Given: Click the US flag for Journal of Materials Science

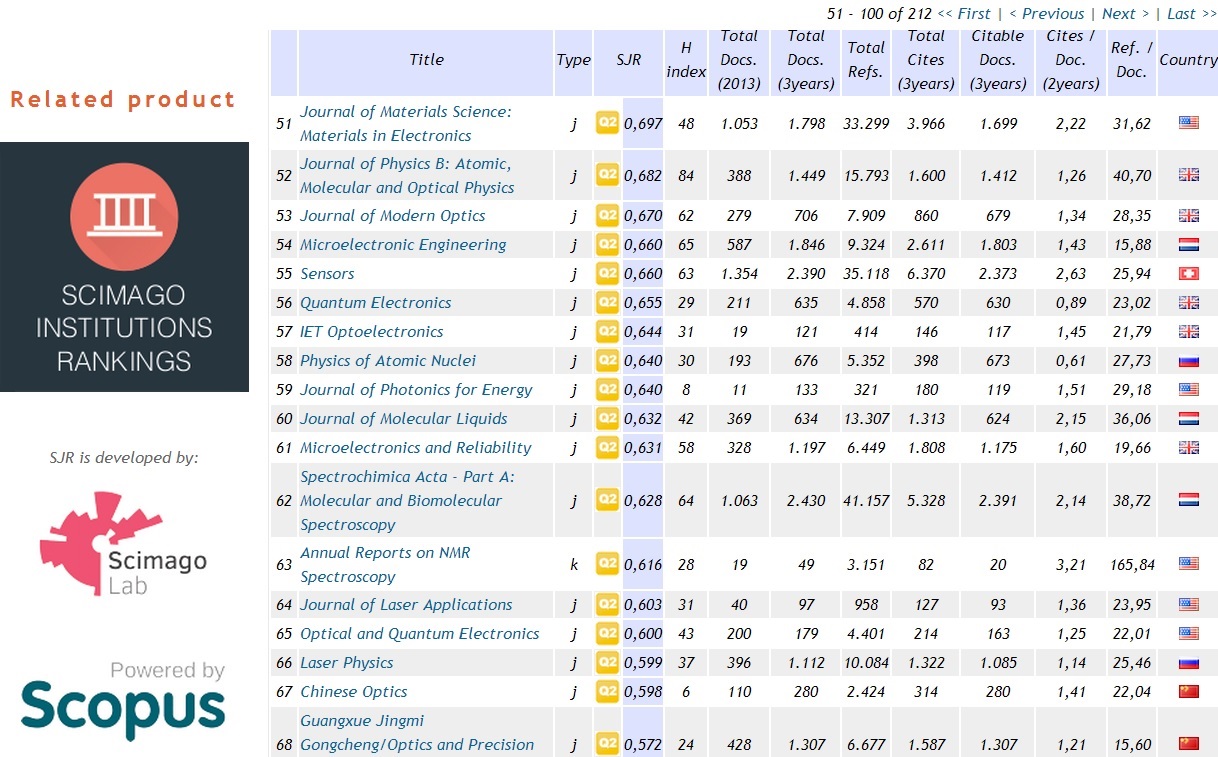Looking at the screenshot, I should (1188, 123).
